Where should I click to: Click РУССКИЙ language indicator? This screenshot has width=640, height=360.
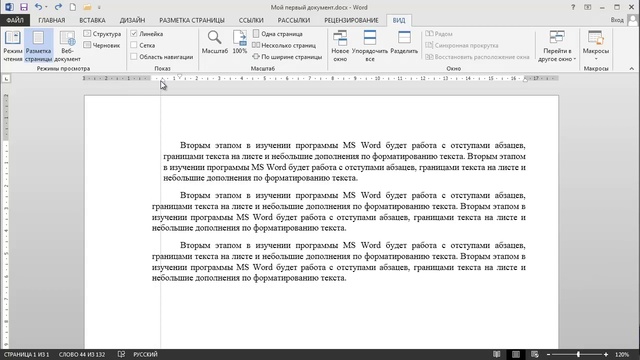click(x=145, y=354)
